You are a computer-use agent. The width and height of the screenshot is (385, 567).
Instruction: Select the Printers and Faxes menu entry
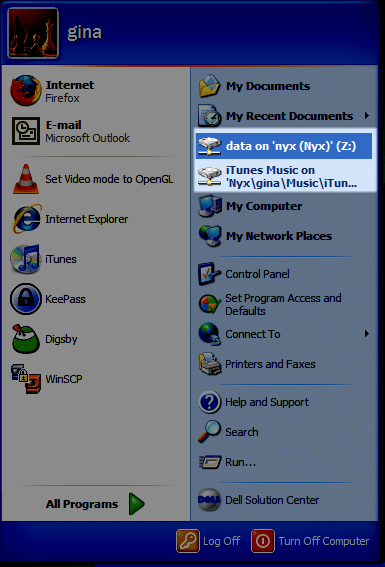click(x=284, y=364)
